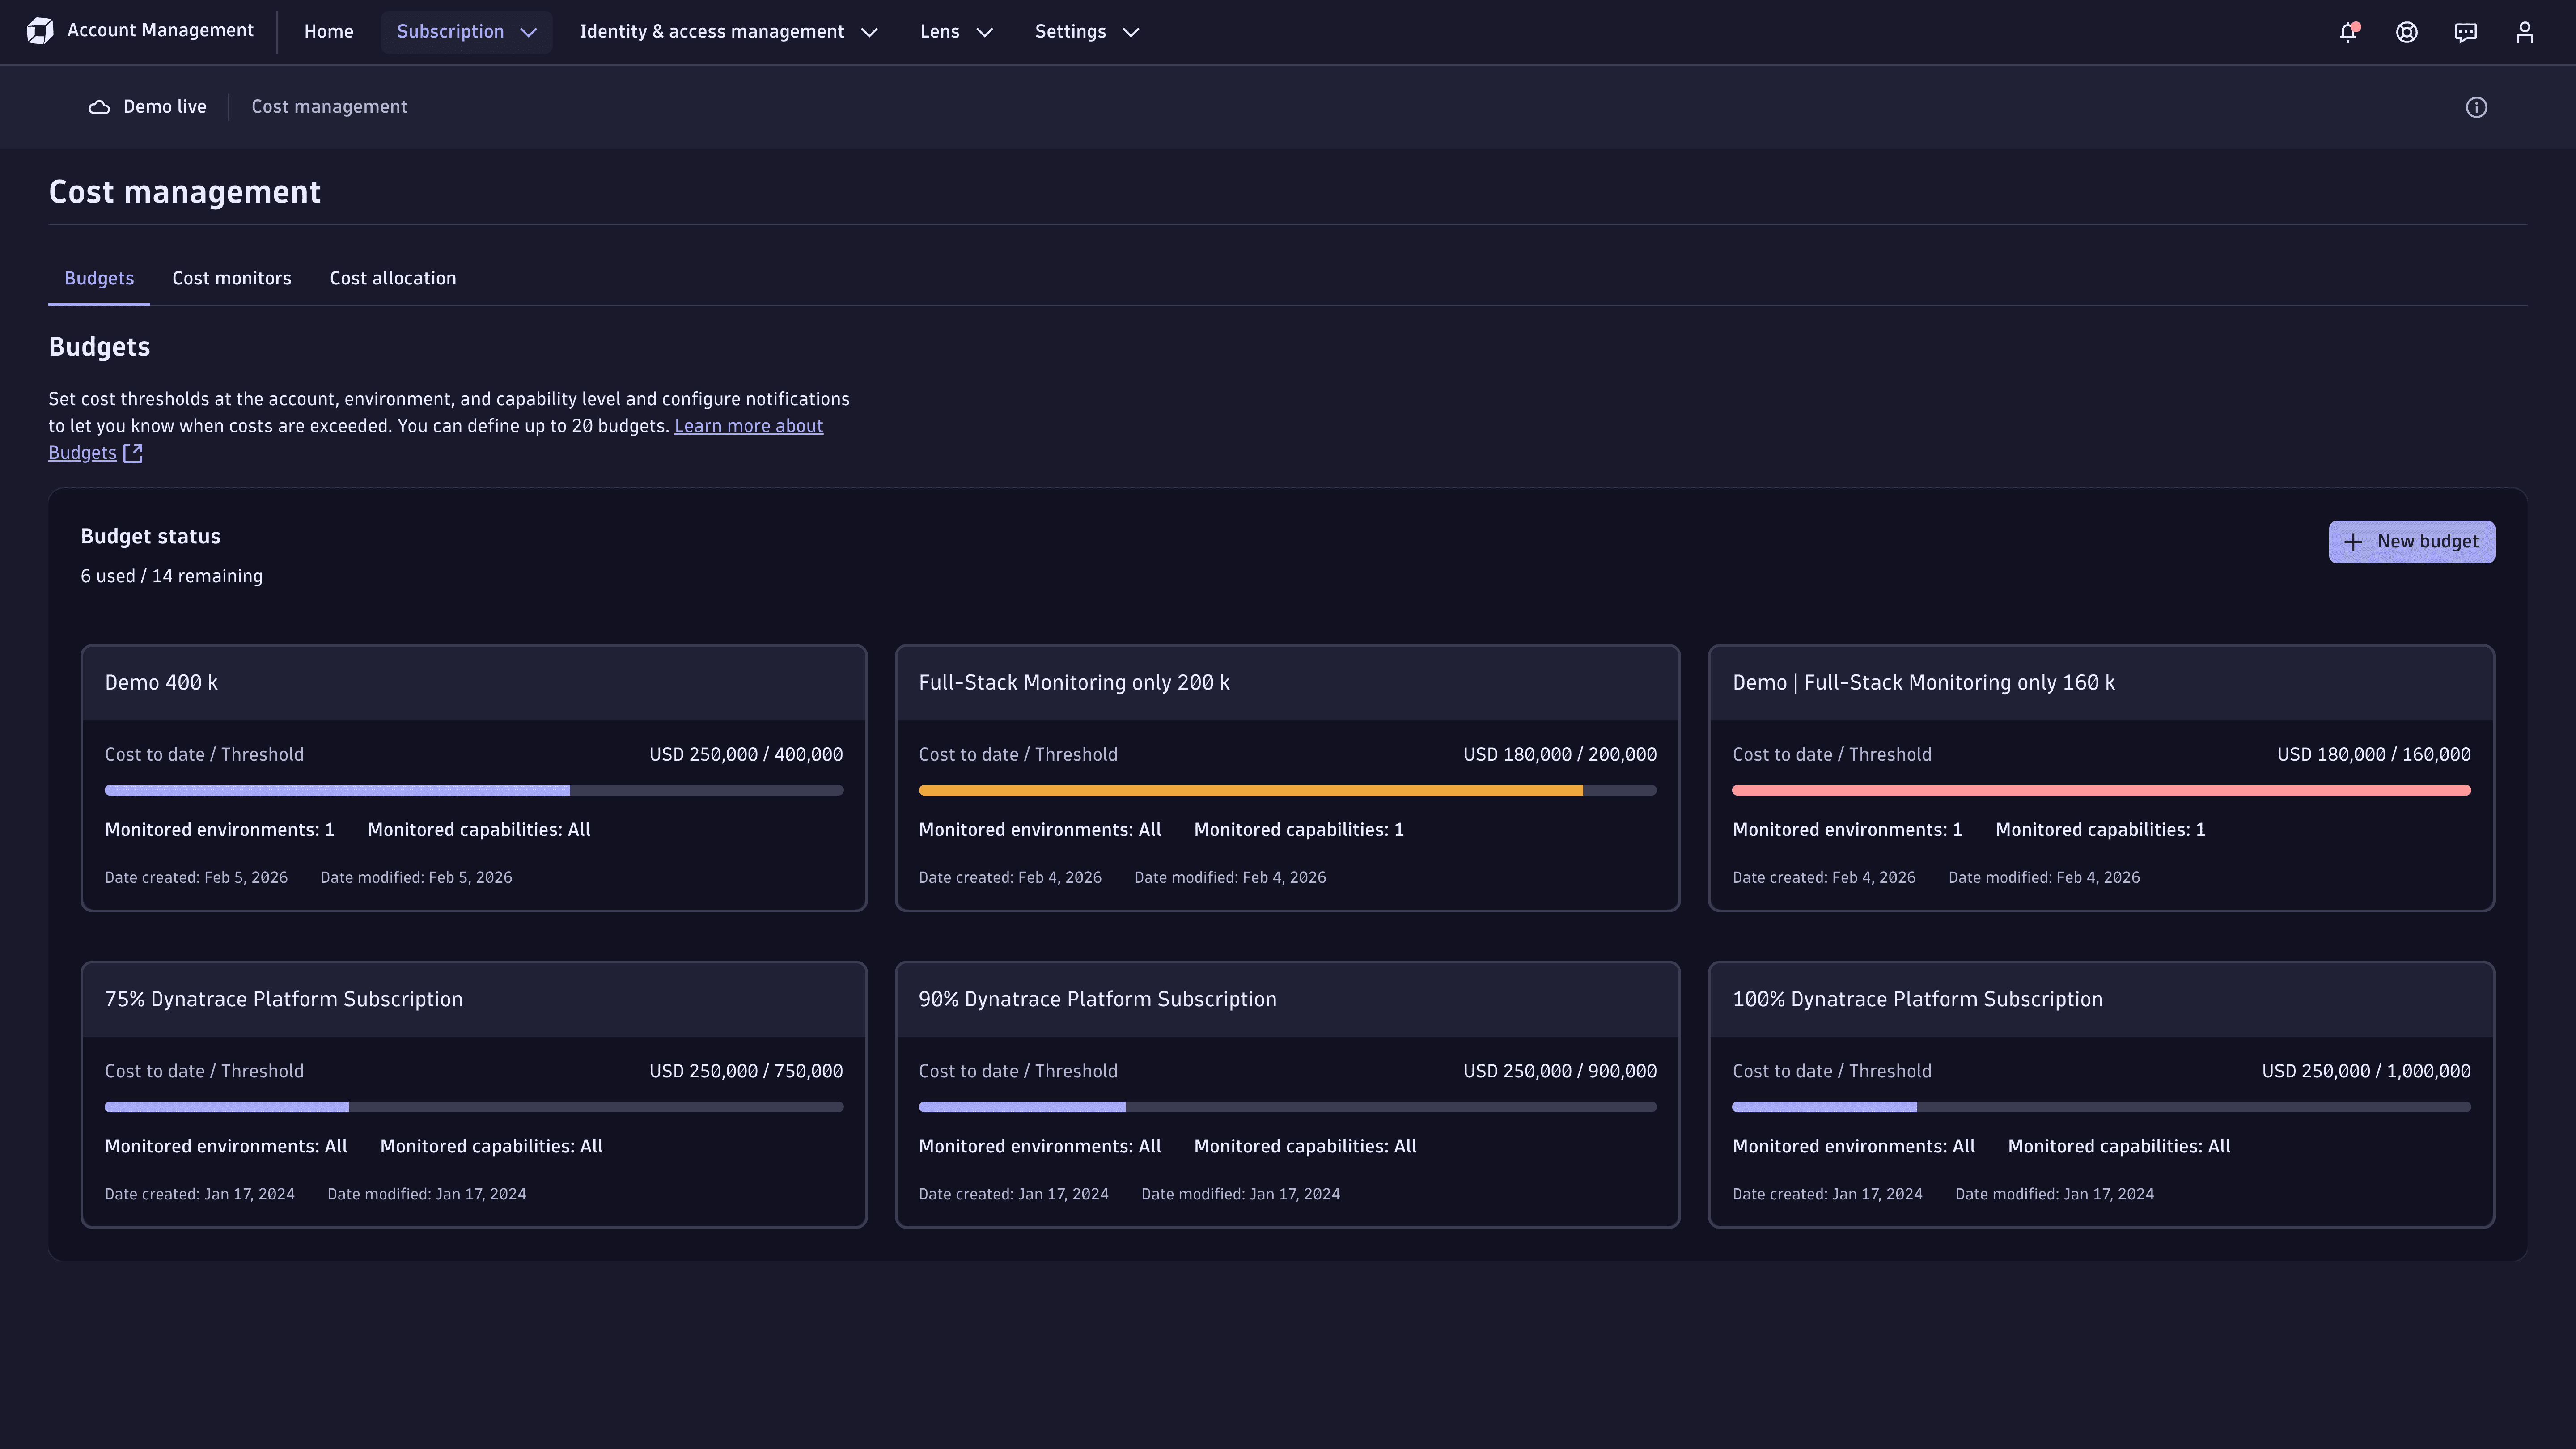Select the Cost allocation tab

(x=392, y=278)
